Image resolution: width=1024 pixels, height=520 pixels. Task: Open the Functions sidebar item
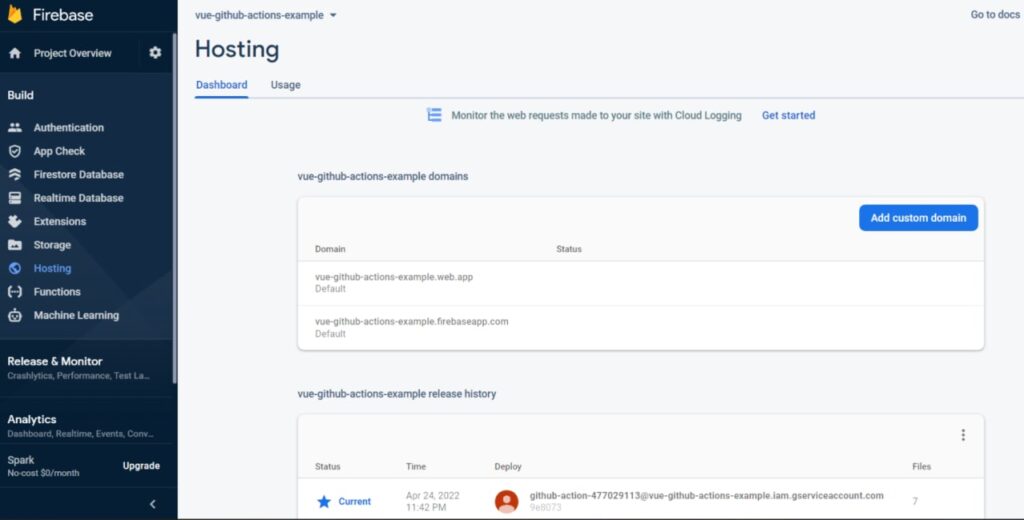pos(56,292)
